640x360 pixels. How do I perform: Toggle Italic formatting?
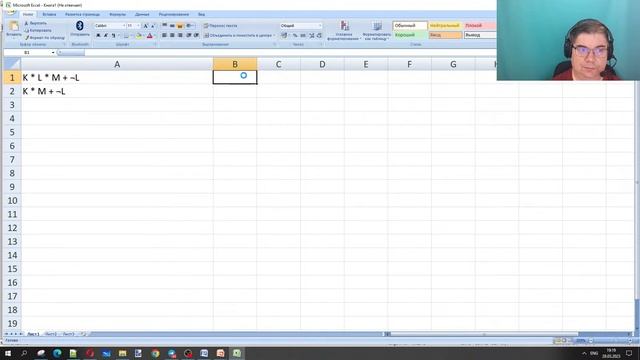tap(106, 36)
